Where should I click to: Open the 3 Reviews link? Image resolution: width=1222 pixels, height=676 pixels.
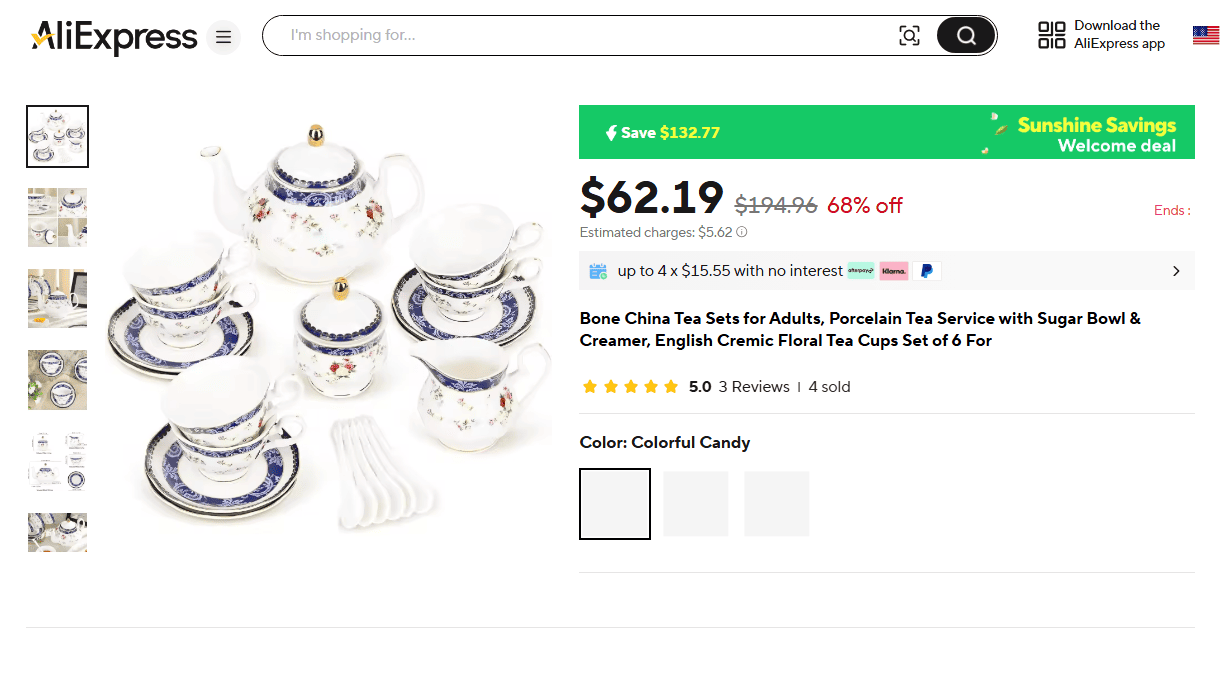754,387
